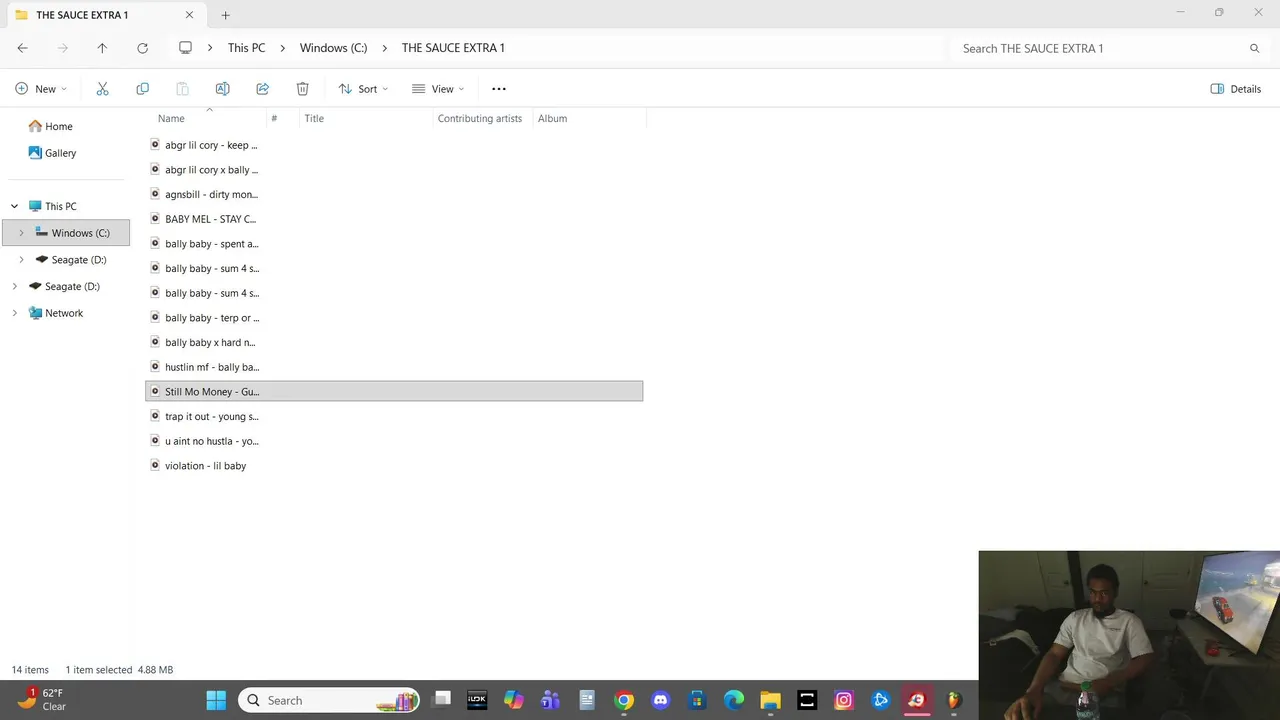The height and width of the screenshot is (720, 1280).
Task: Click chevron after Windows (C:) in address bar
Action: click(x=384, y=48)
